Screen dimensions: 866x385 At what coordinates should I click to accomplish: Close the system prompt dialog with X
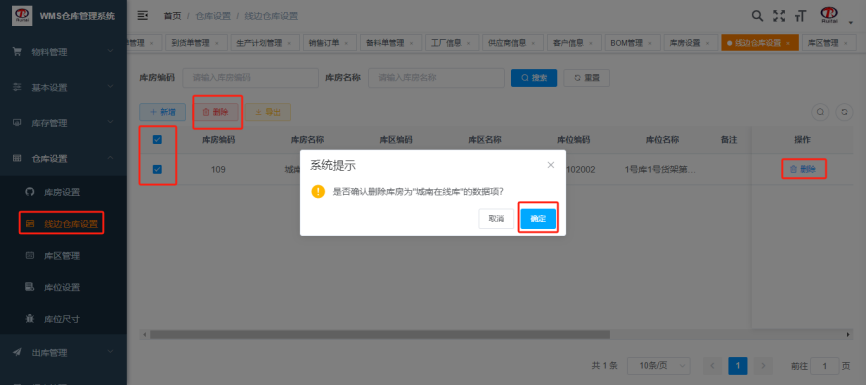[551, 165]
